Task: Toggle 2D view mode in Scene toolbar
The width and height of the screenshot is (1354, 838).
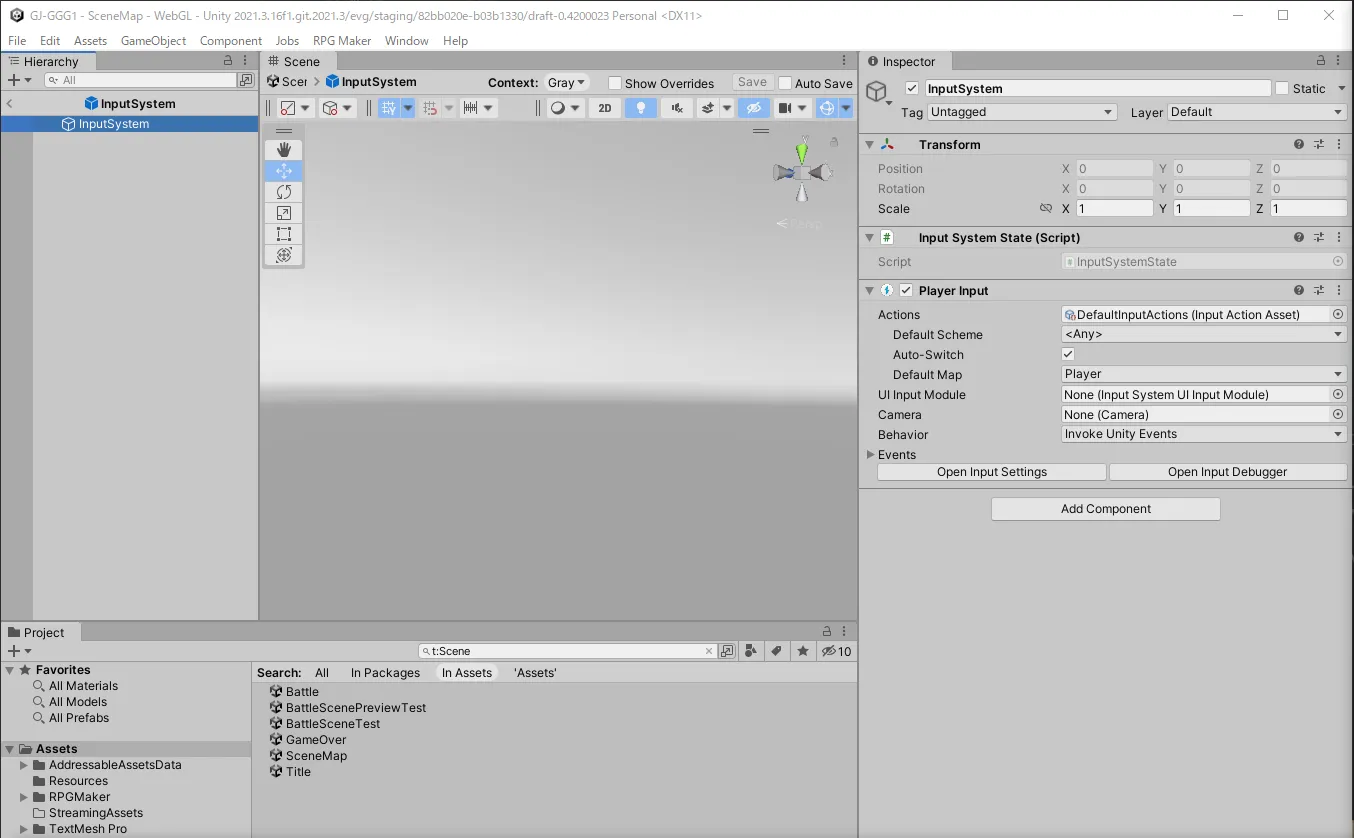Action: click(x=605, y=108)
